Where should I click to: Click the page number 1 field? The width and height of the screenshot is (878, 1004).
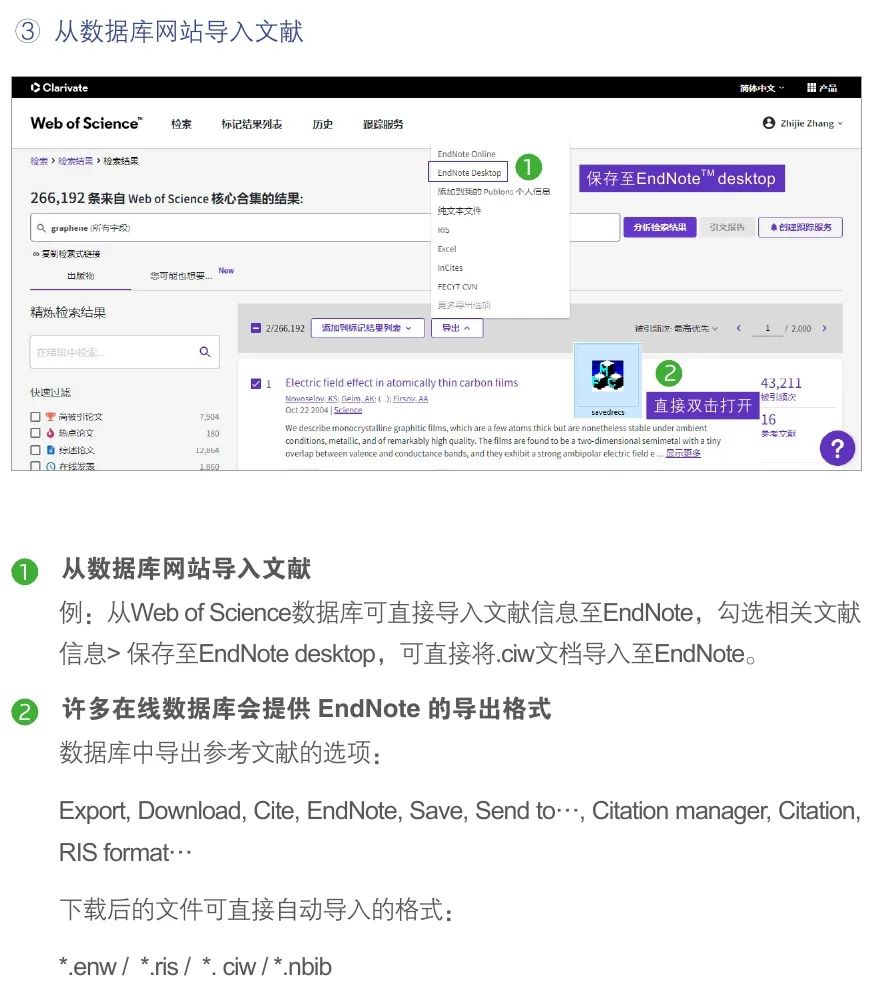[767, 328]
